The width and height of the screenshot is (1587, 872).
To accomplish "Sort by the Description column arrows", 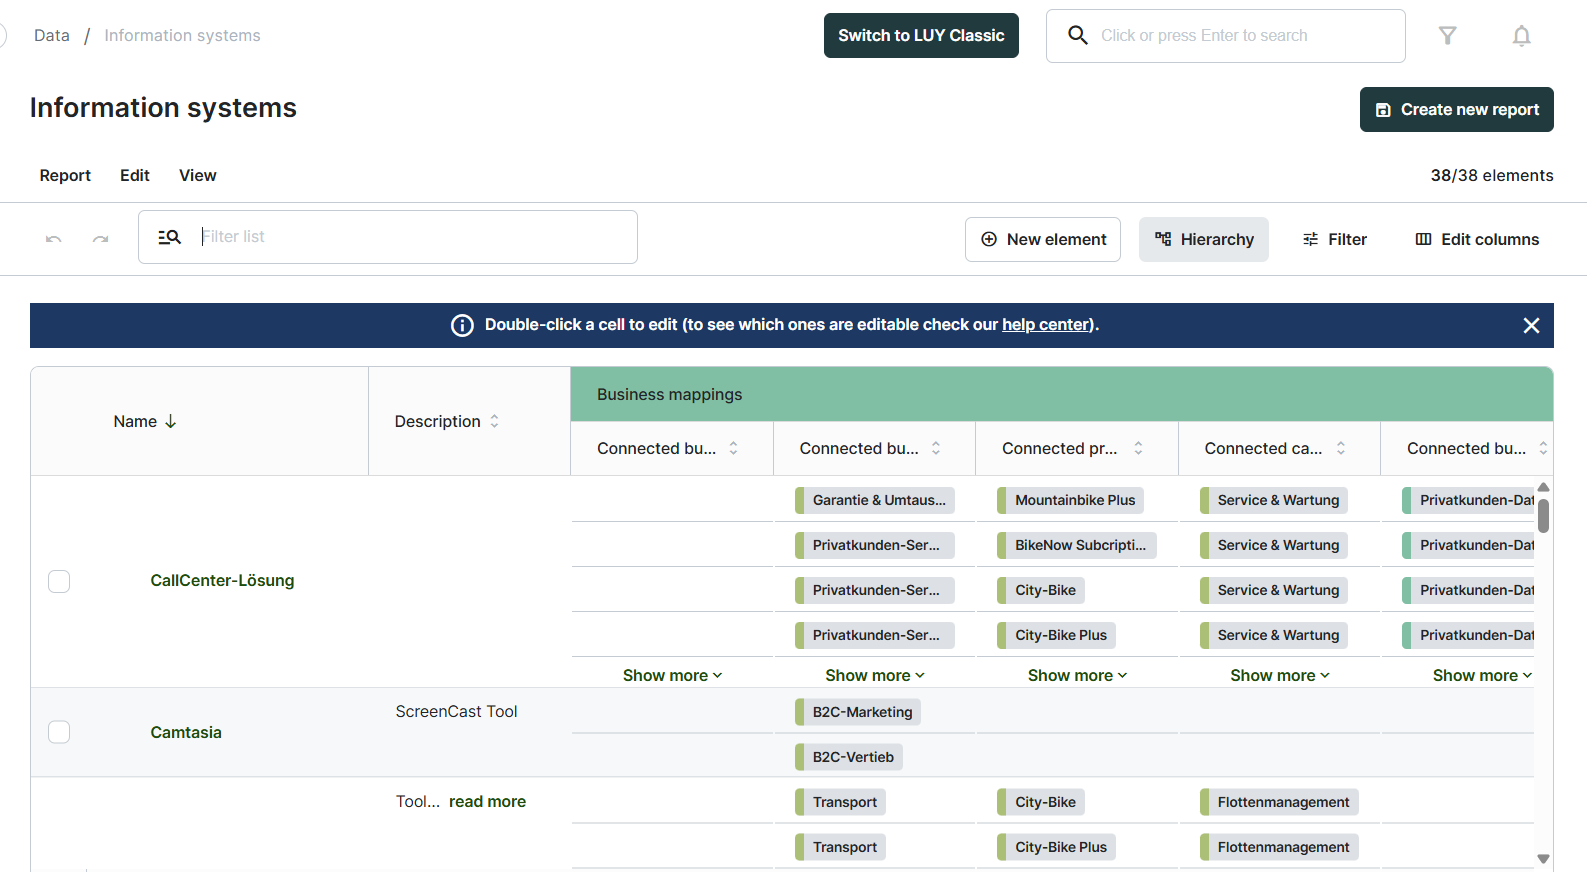I will [494, 421].
